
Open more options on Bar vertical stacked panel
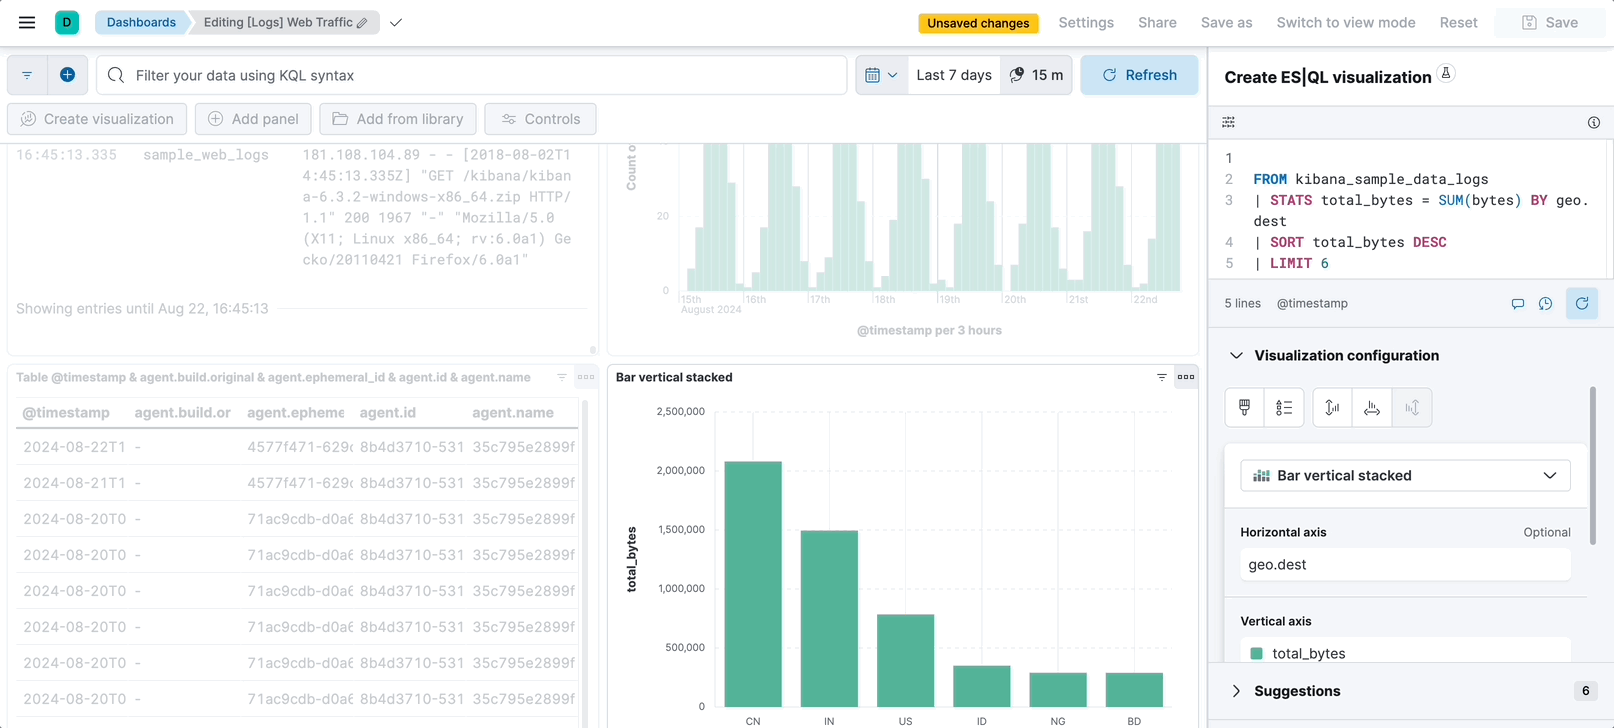1186,377
